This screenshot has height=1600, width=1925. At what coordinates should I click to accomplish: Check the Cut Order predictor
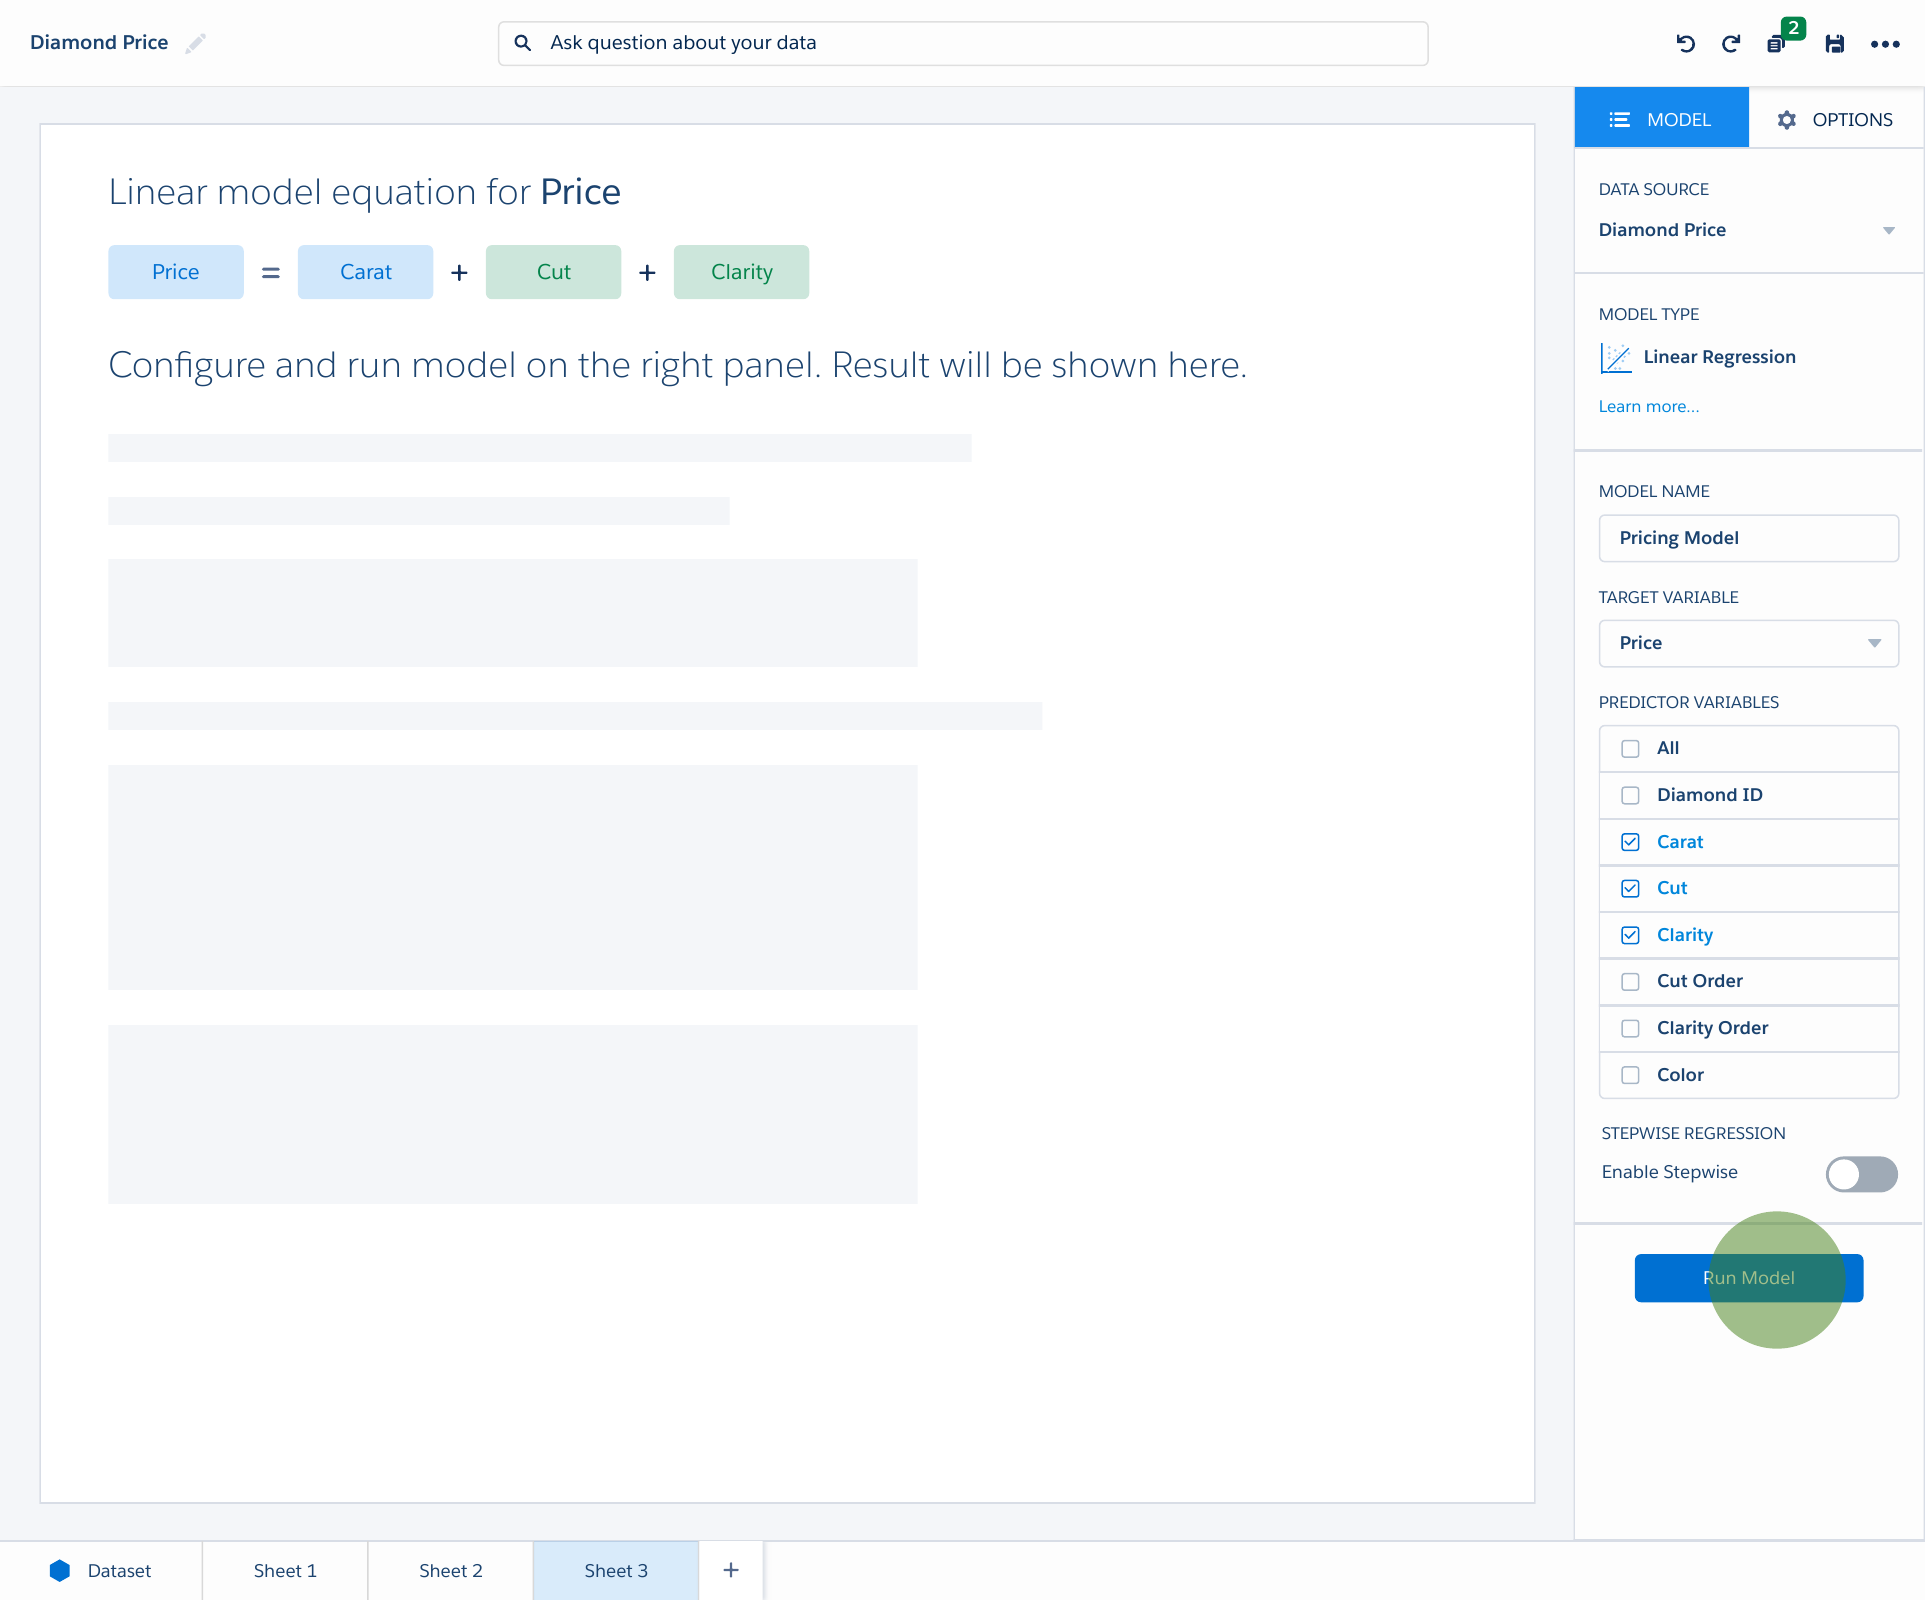tap(1630, 981)
